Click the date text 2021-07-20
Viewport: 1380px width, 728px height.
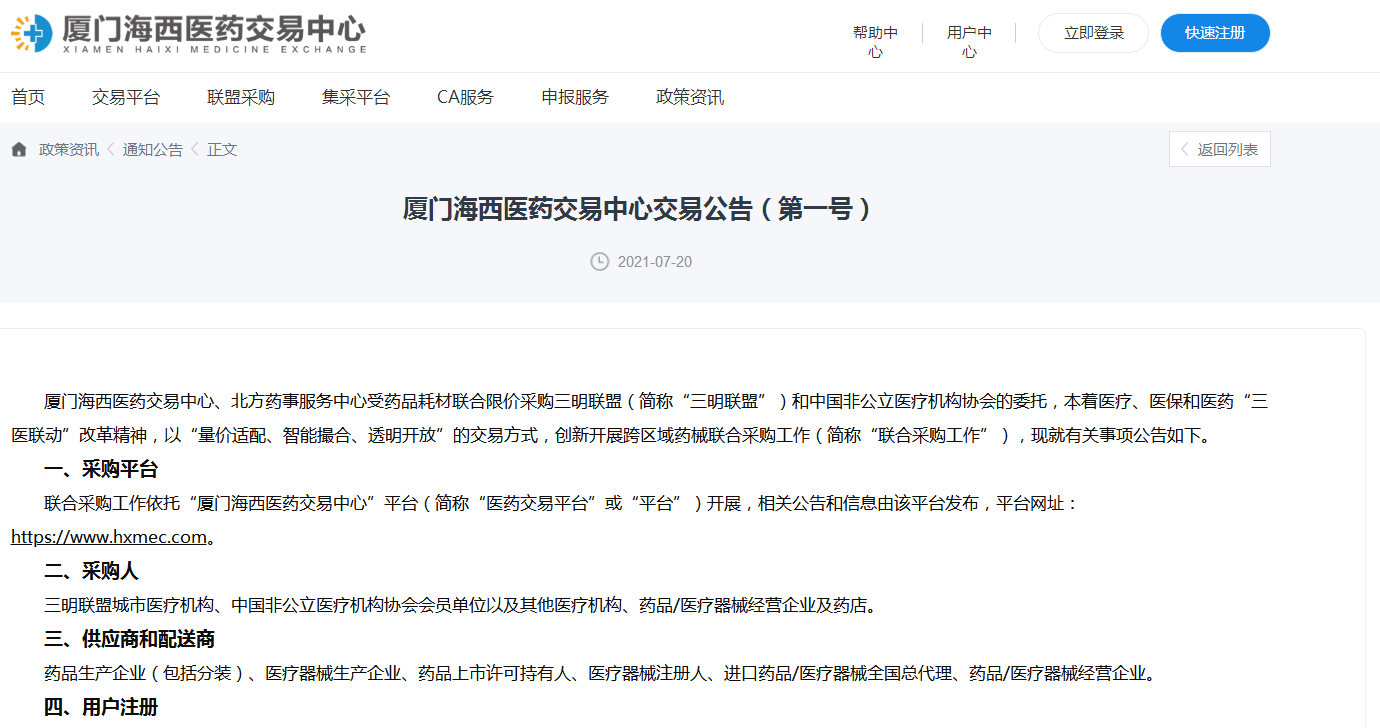point(655,262)
